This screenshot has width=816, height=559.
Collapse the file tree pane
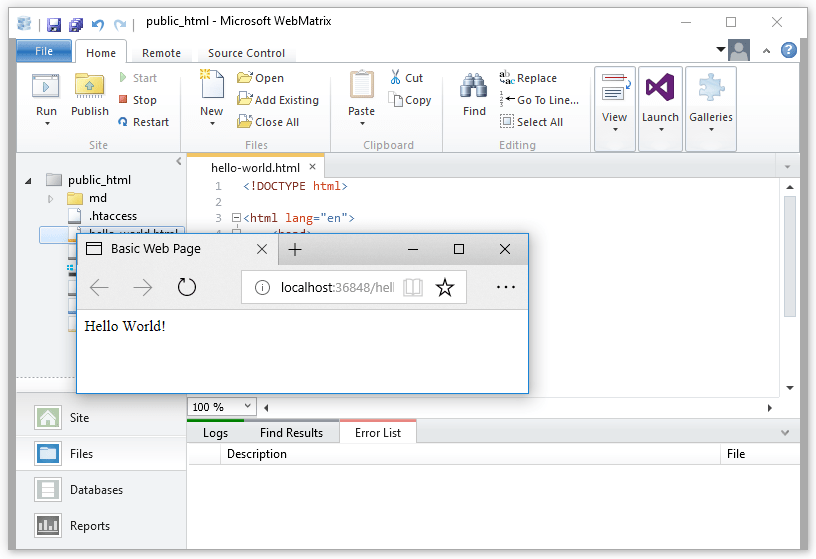[178, 161]
